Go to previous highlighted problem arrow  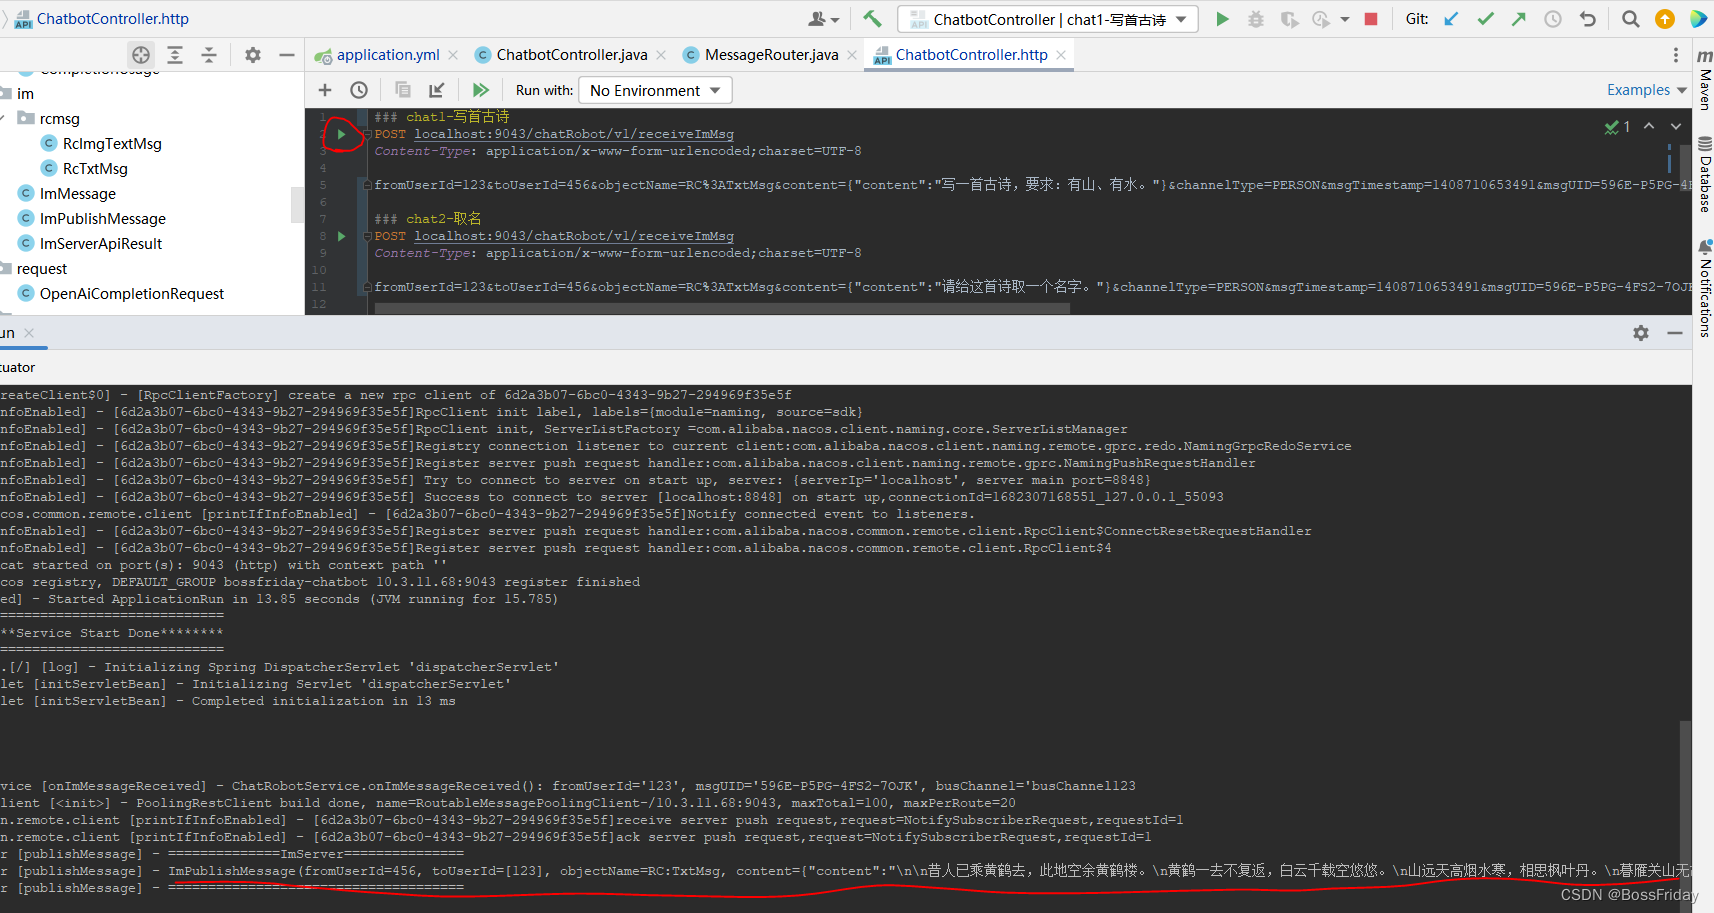point(1649,126)
